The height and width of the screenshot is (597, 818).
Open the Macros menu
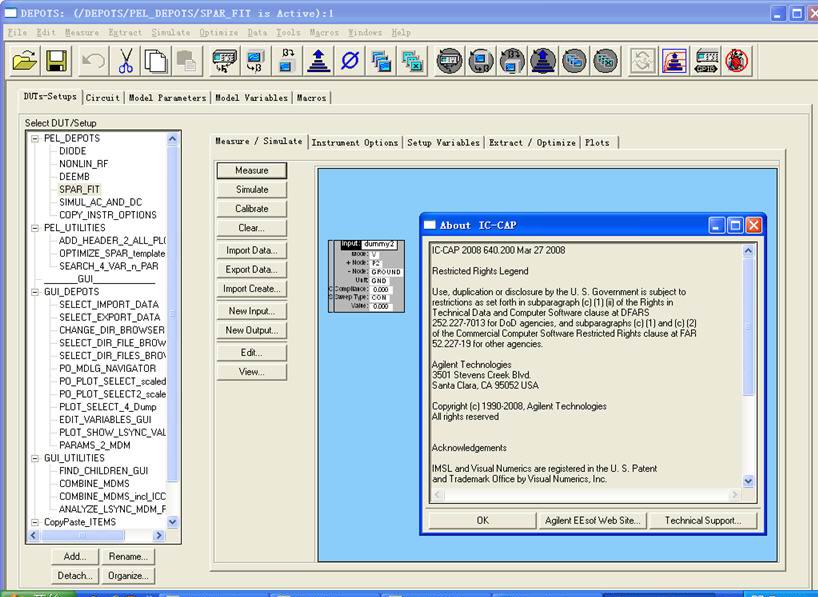(324, 32)
